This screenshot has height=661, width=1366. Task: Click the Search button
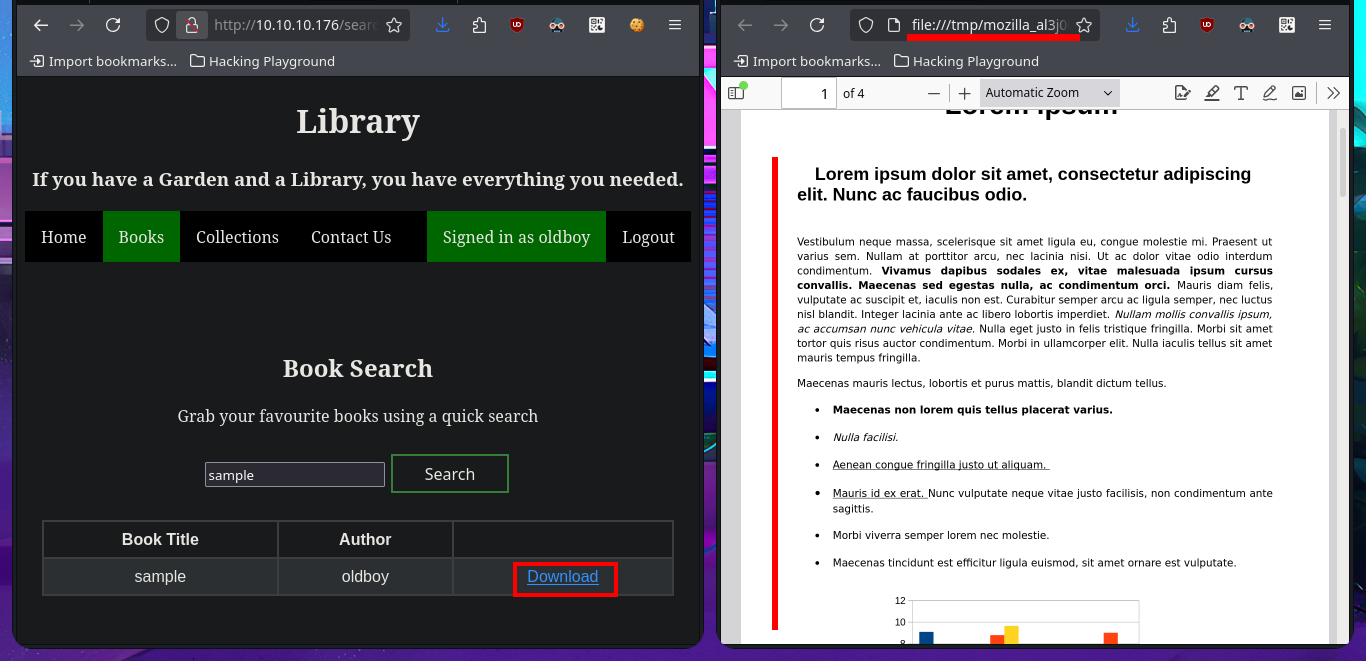pos(450,474)
